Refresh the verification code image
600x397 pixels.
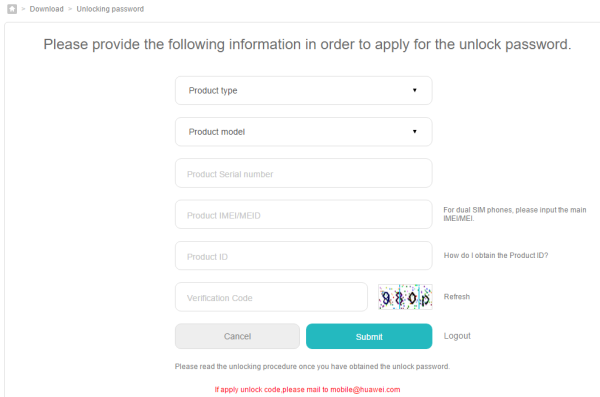click(457, 297)
